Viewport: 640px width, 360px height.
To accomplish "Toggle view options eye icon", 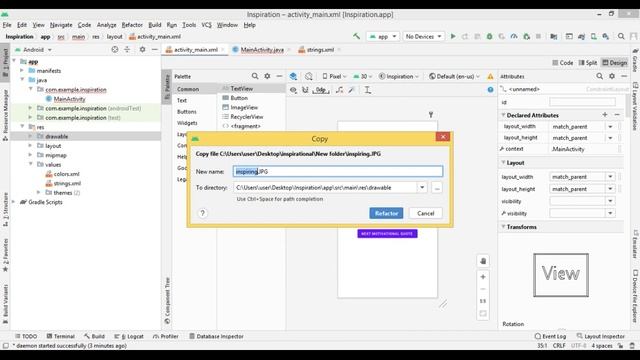I will [293, 90].
